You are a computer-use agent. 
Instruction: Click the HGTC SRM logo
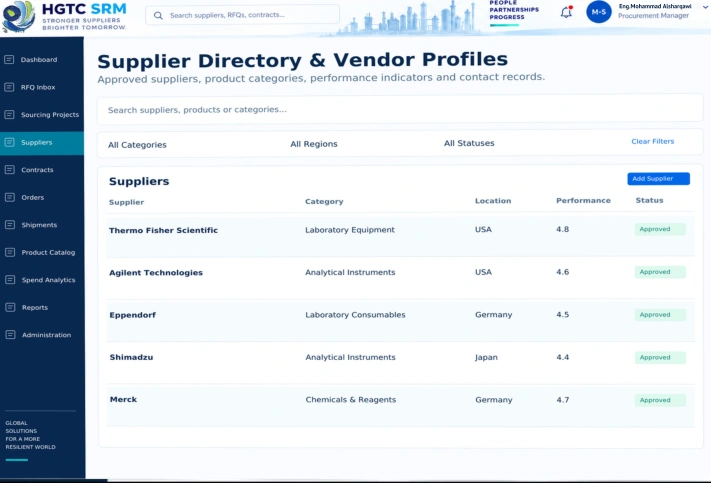64,17
